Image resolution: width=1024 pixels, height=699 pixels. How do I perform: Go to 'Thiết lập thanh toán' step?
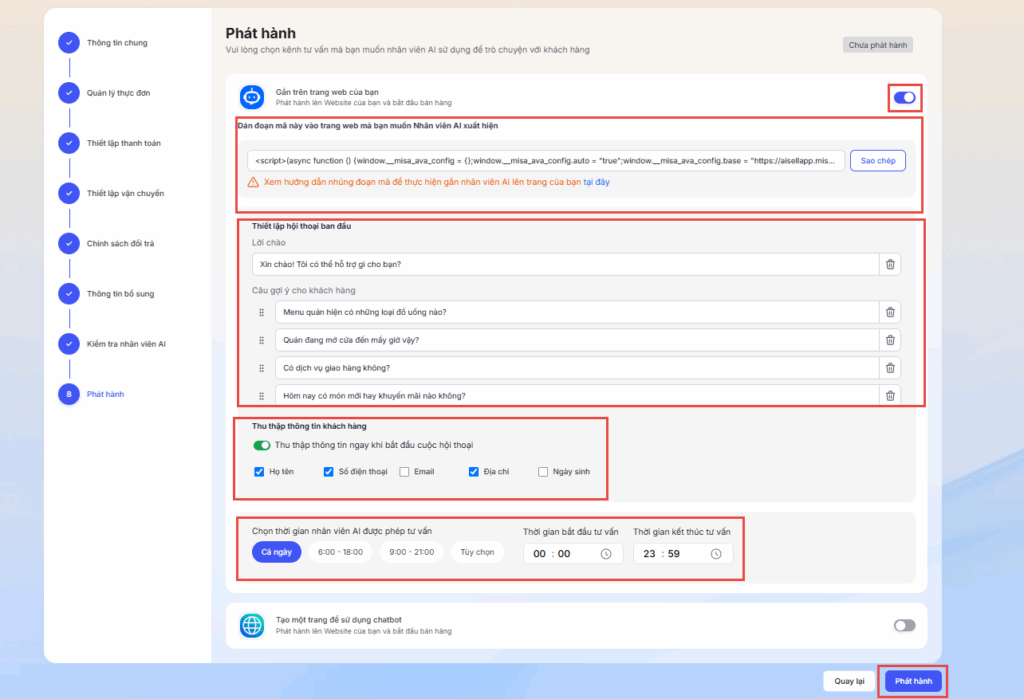[123, 143]
